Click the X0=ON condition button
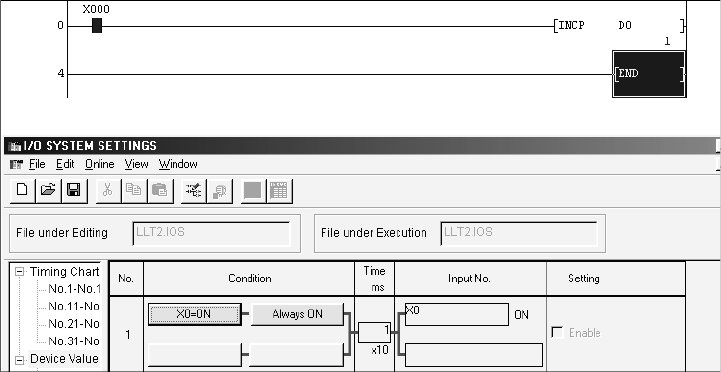 (x=195, y=315)
